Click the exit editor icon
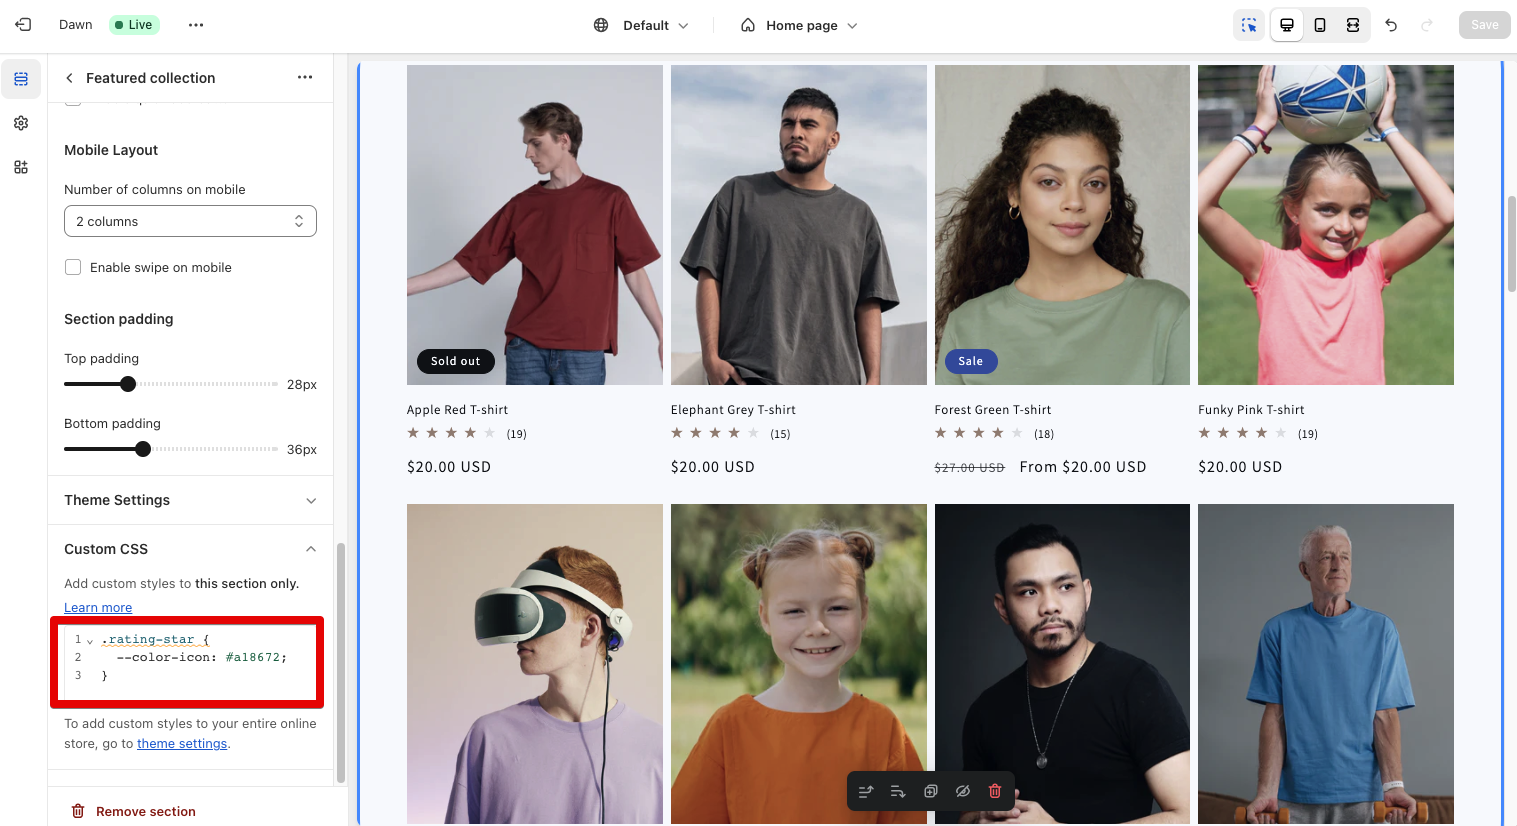 23,25
